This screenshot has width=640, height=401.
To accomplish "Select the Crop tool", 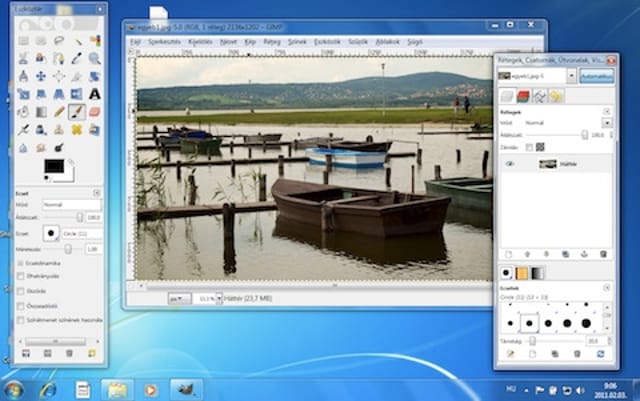I will coord(77,76).
